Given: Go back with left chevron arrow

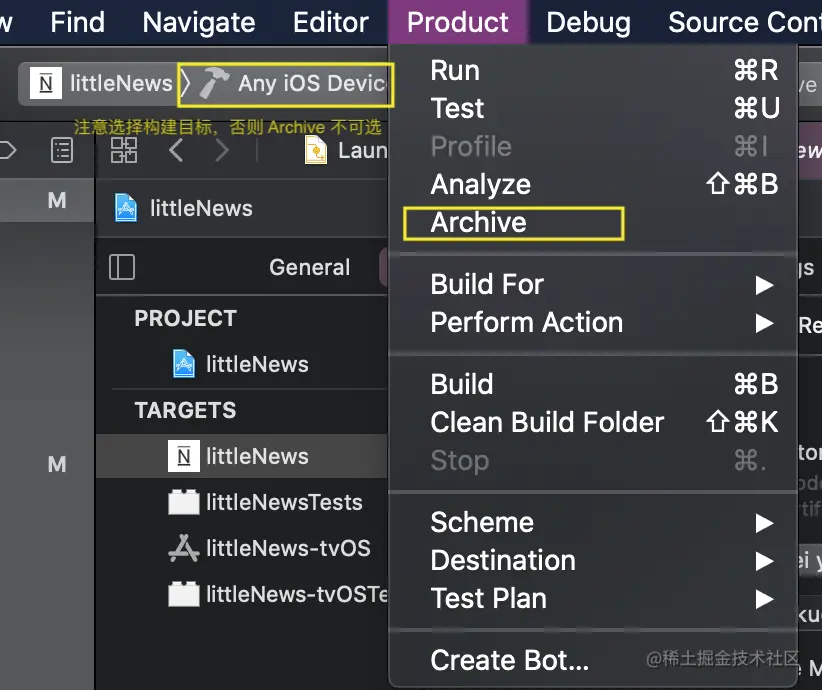Looking at the screenshot, I should pos(177,150).
